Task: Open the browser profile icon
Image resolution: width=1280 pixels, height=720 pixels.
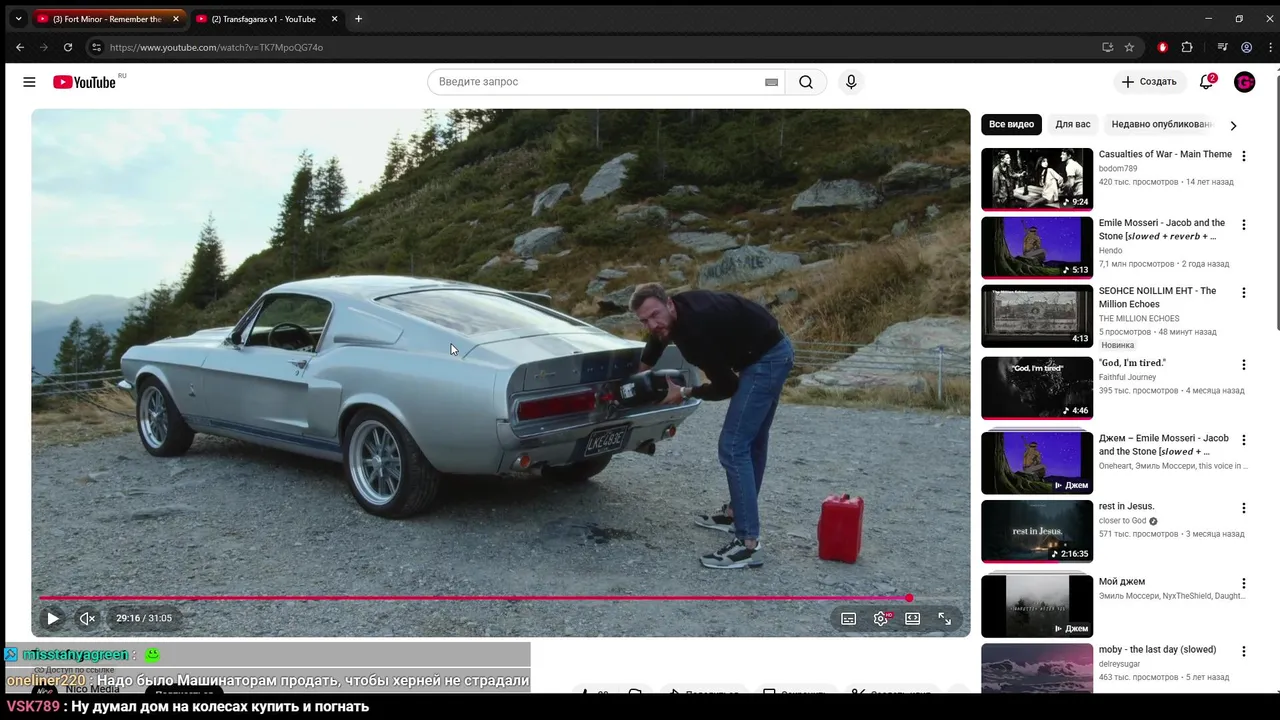Action: pos(1246,47)
